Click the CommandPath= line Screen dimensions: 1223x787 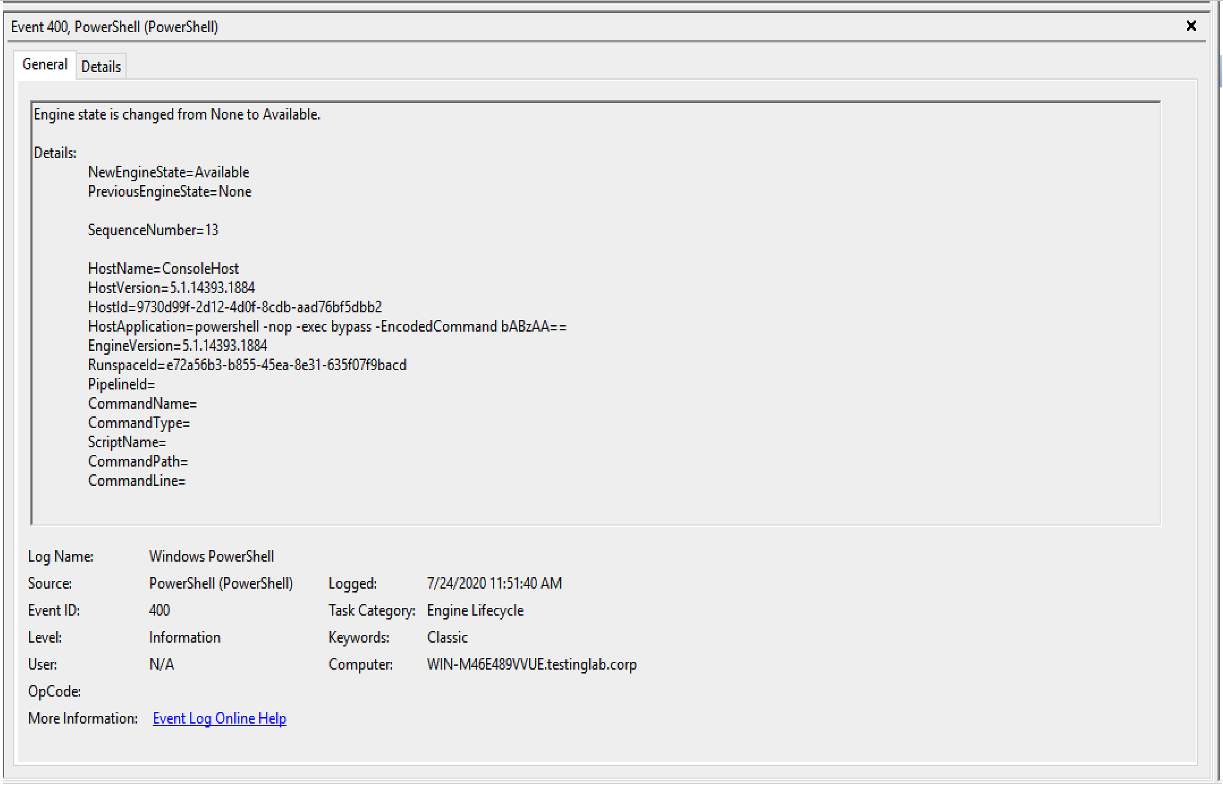pos(138,462)
